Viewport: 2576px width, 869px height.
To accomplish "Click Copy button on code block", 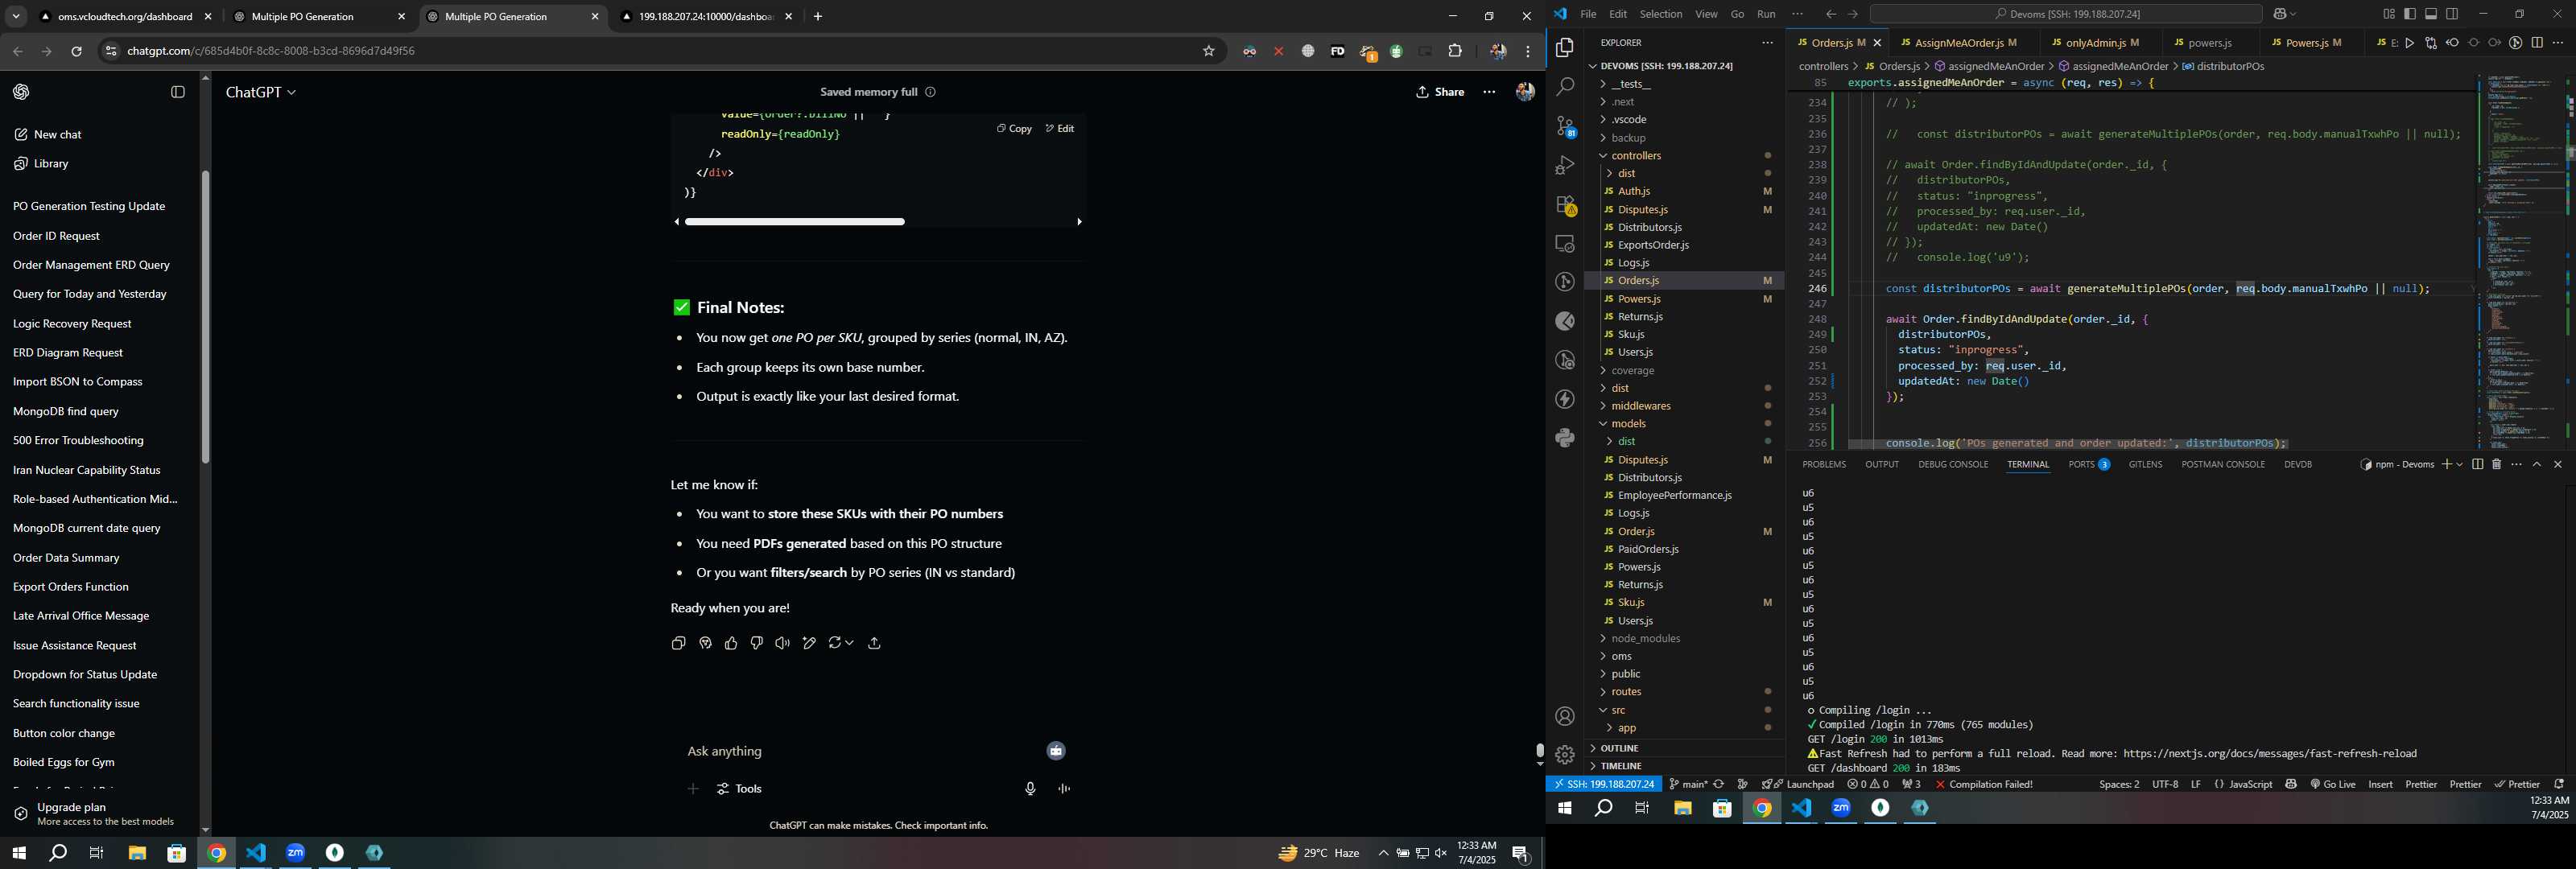I will tap(1014, 128).
